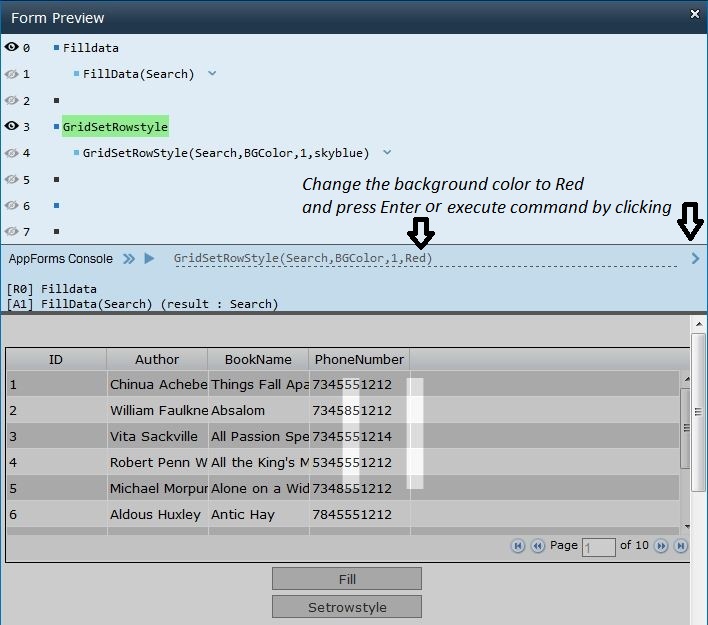
Task: Click black square marker on row 5
Action: click(56, 179)
